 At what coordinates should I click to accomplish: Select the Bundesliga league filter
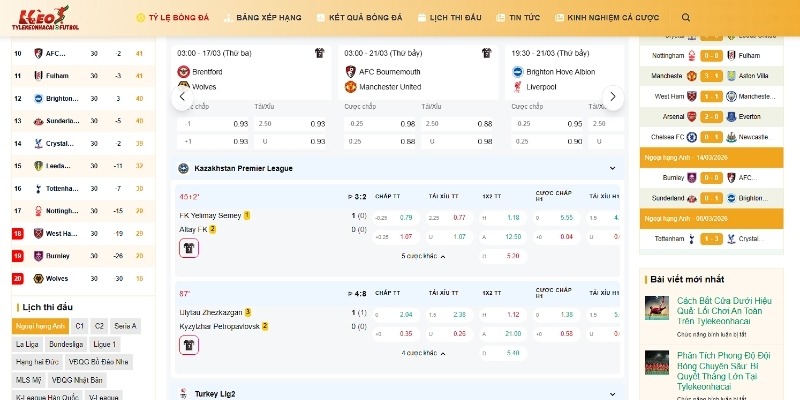pos(66,344)
